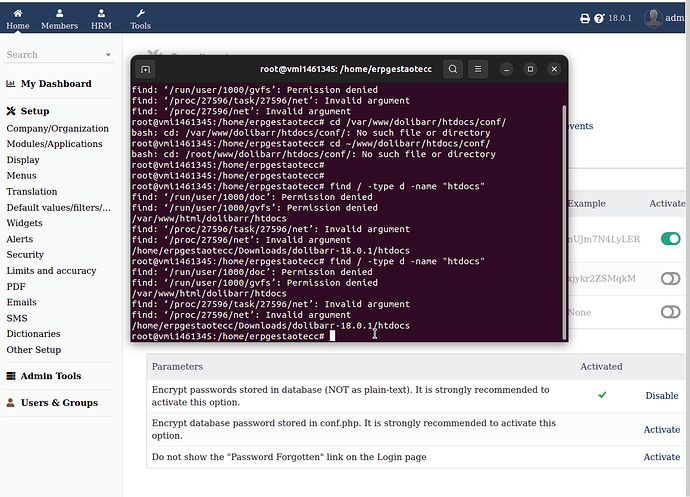
Task: Click terminal search magnifier icon
Action: point(453,69)
